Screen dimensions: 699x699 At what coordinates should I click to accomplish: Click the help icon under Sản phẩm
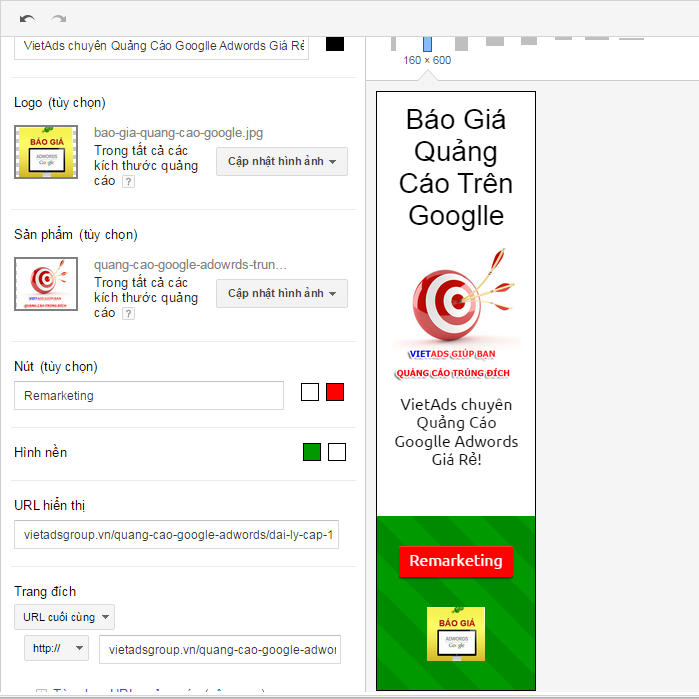coord(128,314)
